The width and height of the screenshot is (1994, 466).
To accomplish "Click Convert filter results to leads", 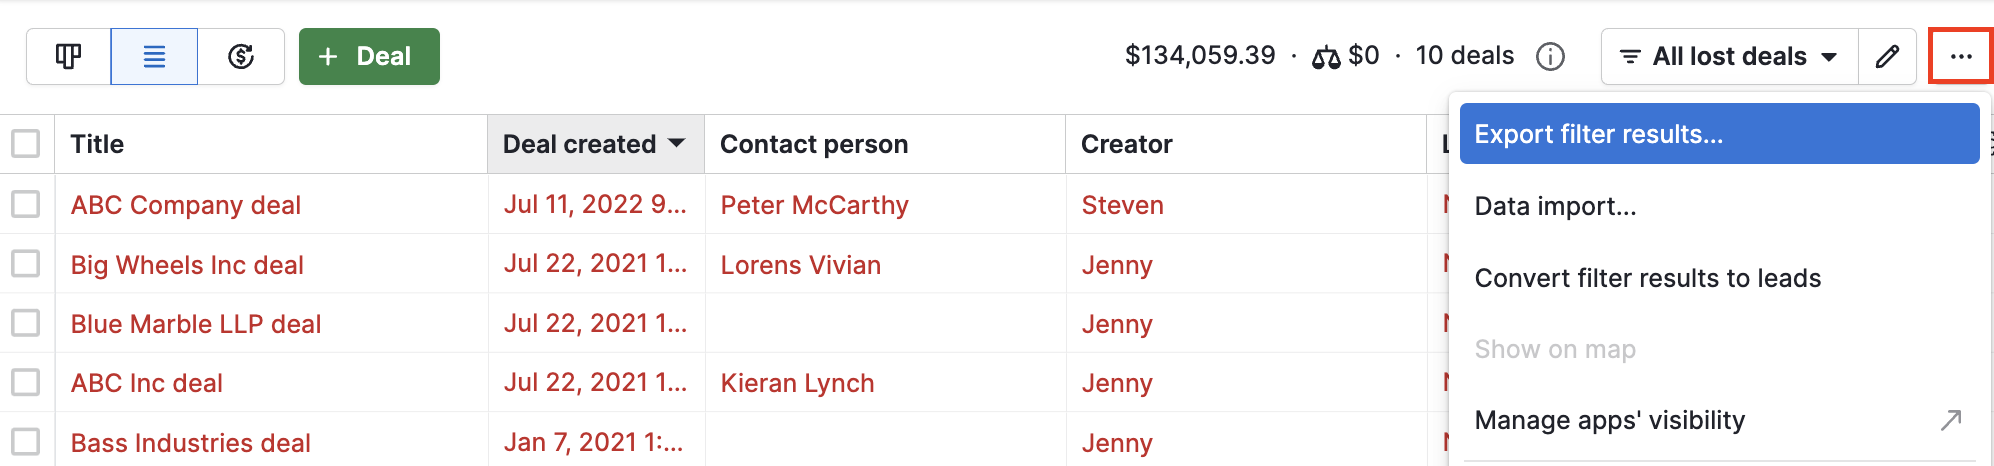I will [1647, 278].
